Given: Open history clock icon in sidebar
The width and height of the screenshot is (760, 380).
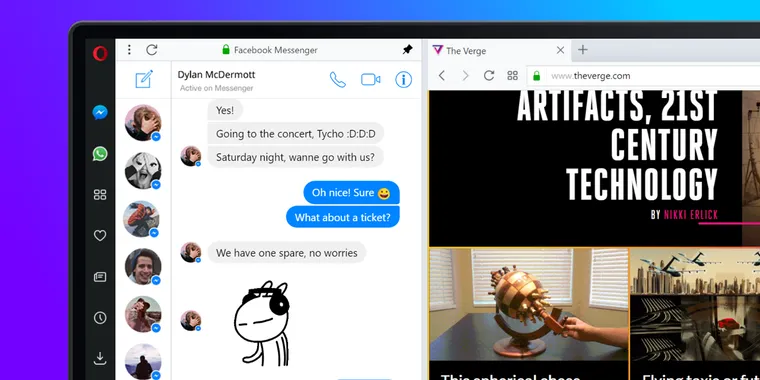Looking at the screenshot, I should pyautogui.click(x=100, y=318).
